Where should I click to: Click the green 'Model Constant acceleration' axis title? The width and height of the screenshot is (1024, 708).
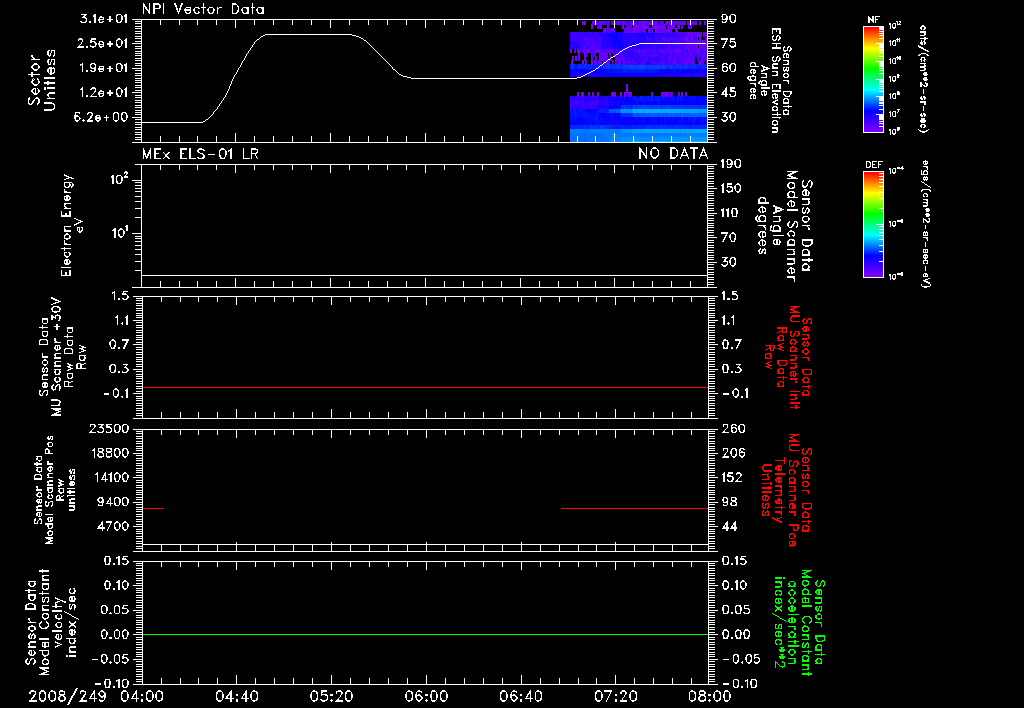[x=799, y=622]
